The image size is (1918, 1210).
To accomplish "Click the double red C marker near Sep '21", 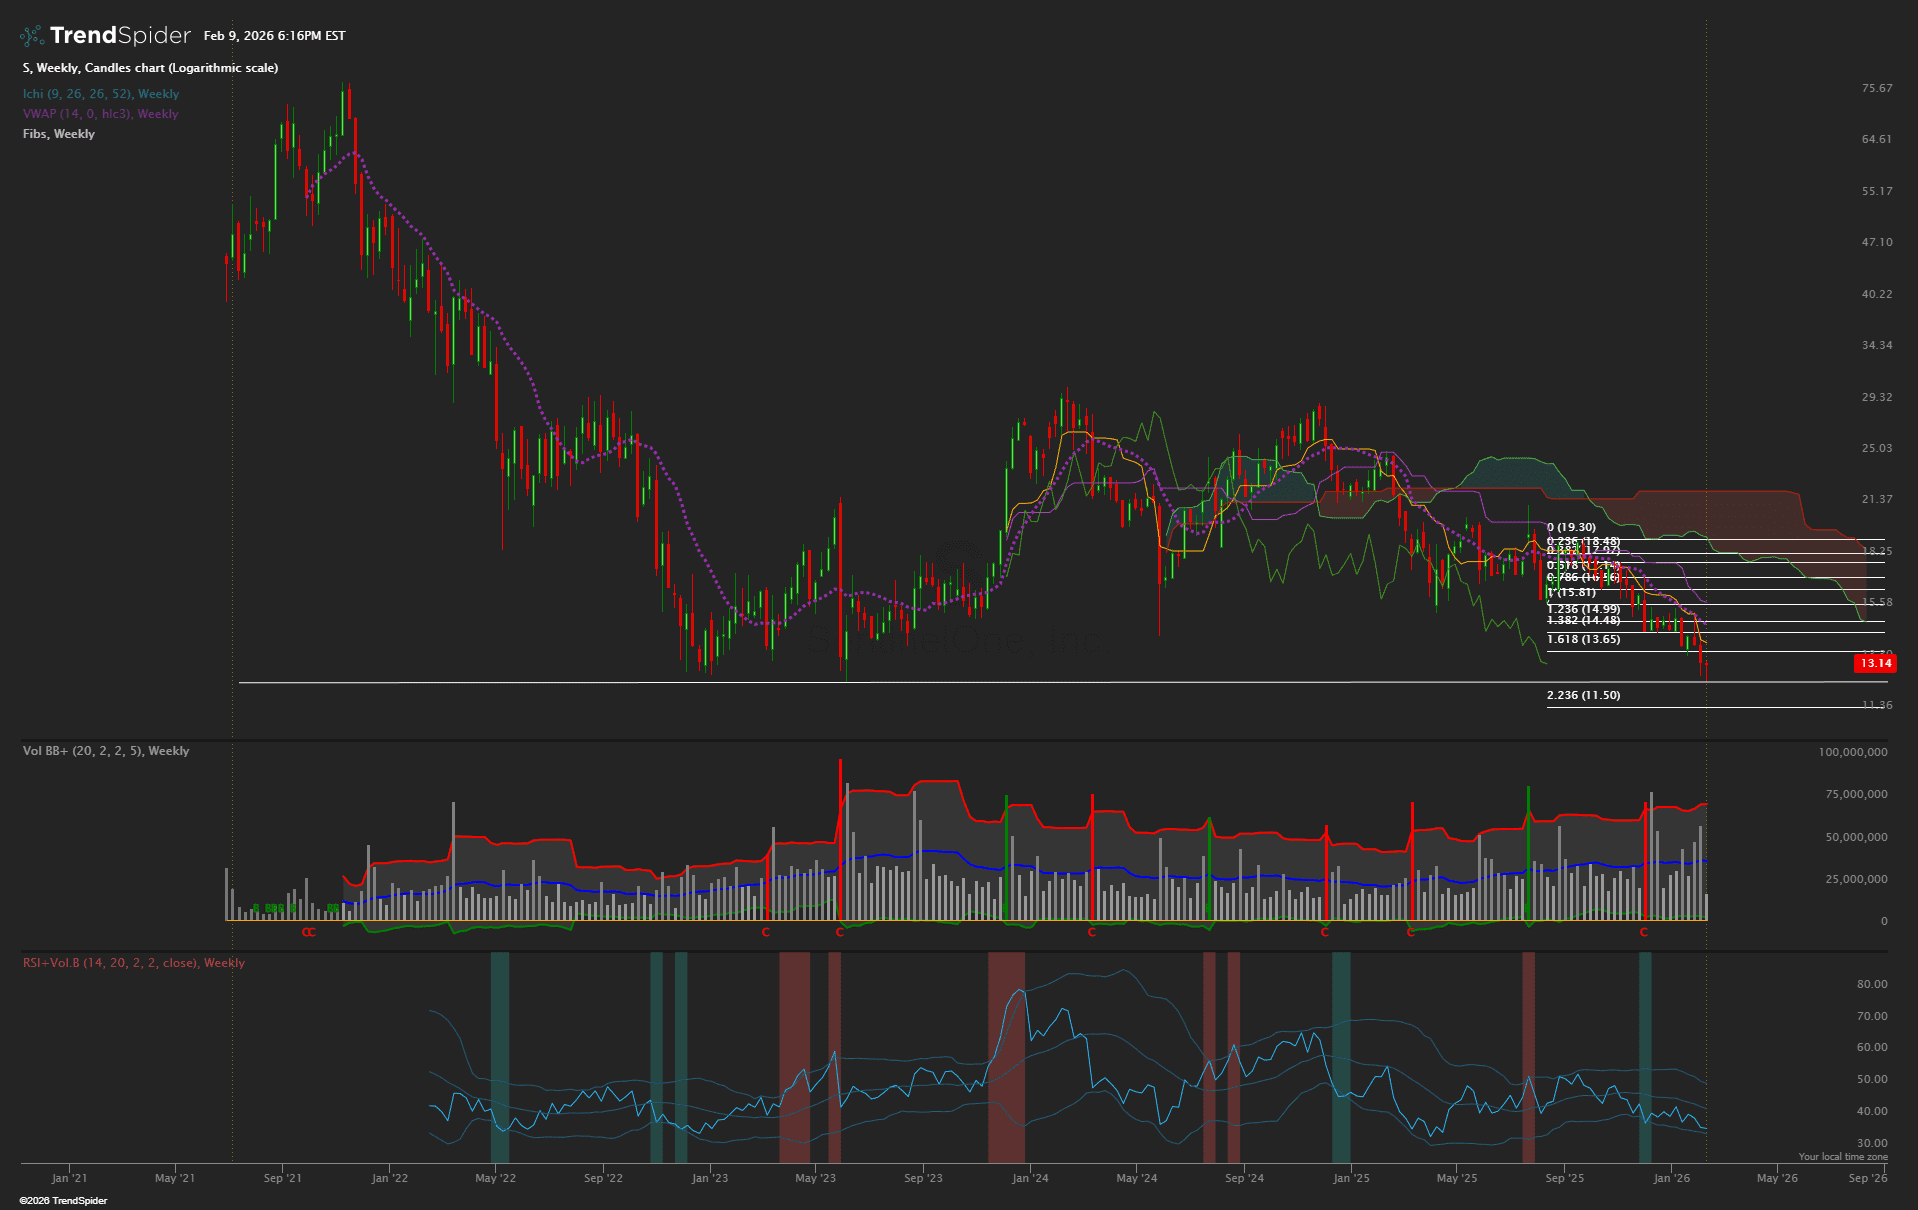I will click(309, 932).
